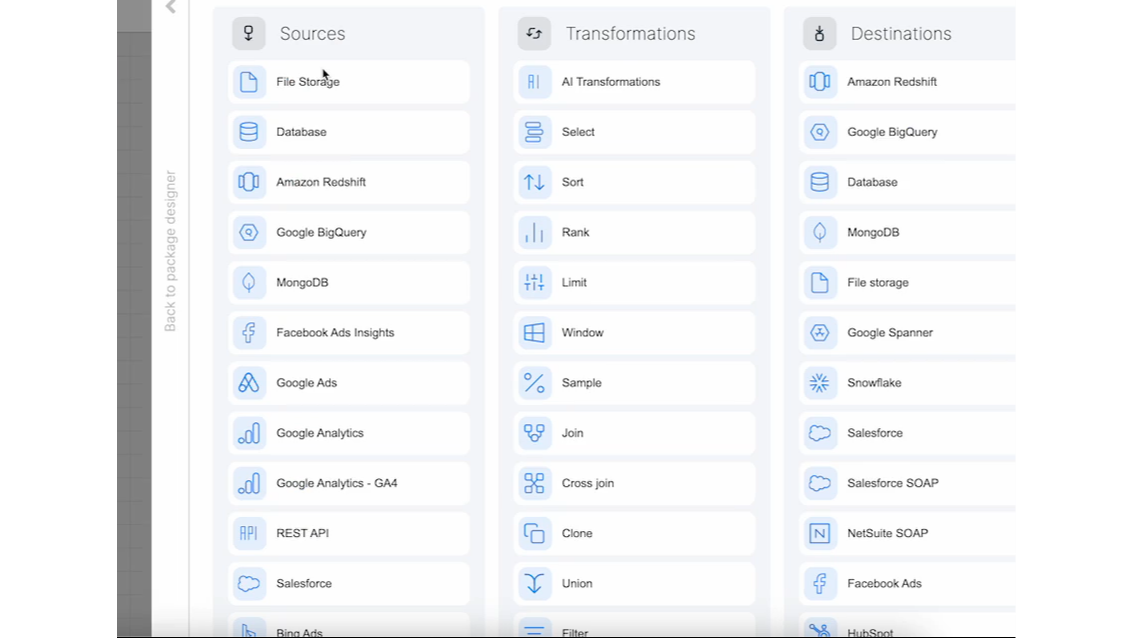
Task: Add the Clone transformation
Action: coord(577,533)
